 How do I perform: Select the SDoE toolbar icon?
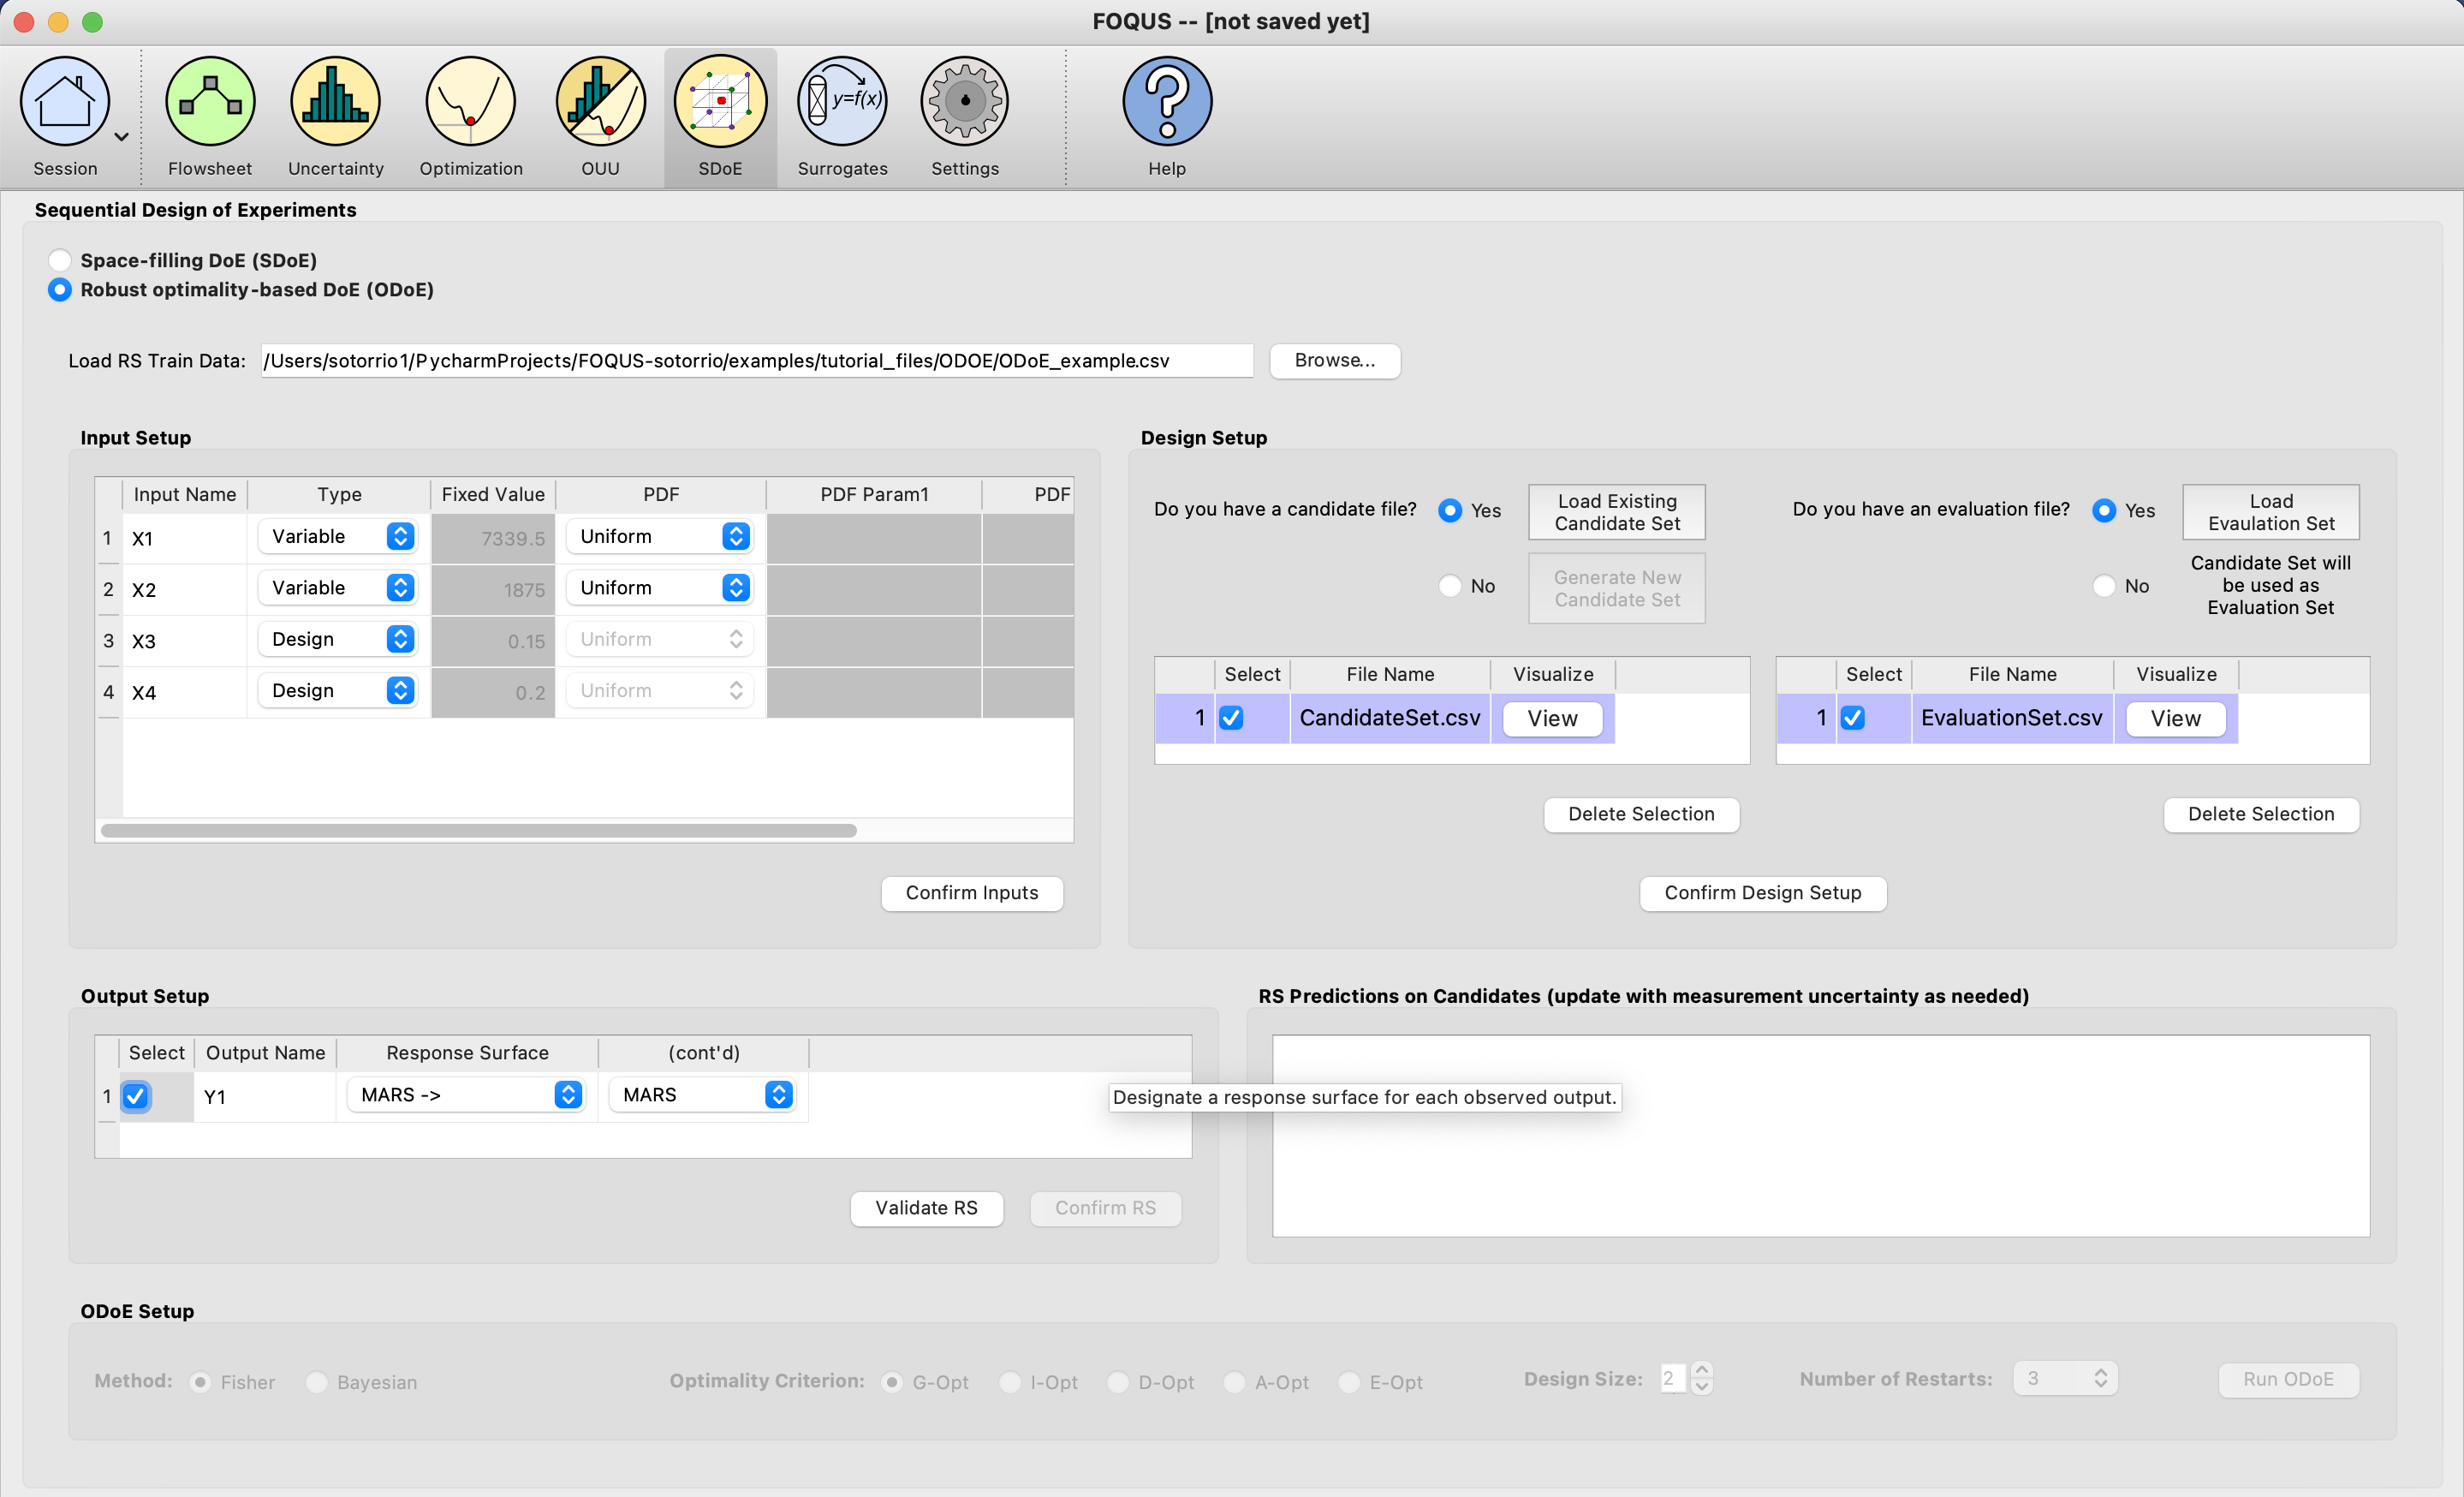click(720, 116)
